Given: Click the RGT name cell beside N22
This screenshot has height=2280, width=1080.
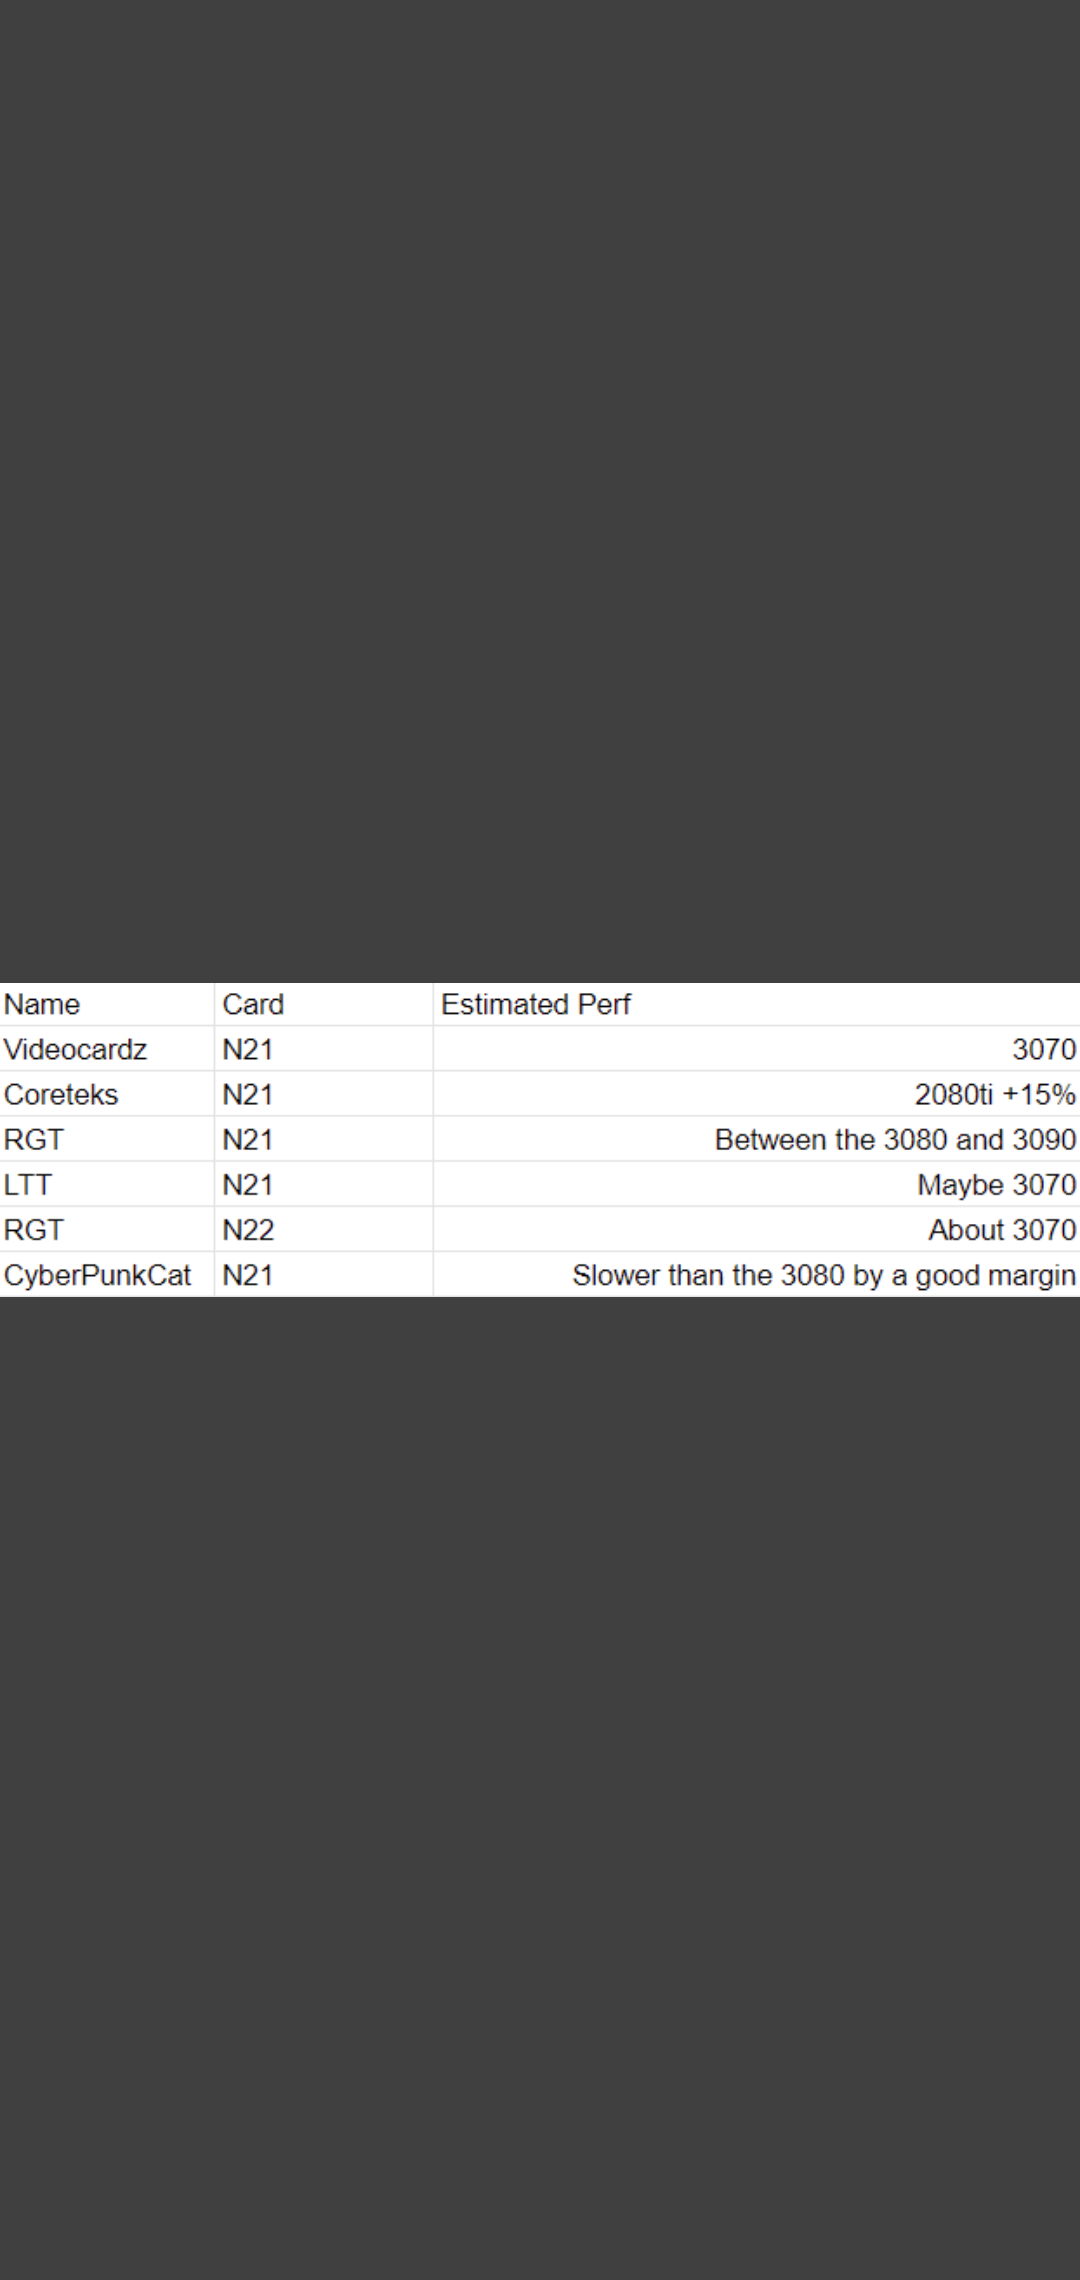Looking at the screenshot, I should coord(34,1230).
